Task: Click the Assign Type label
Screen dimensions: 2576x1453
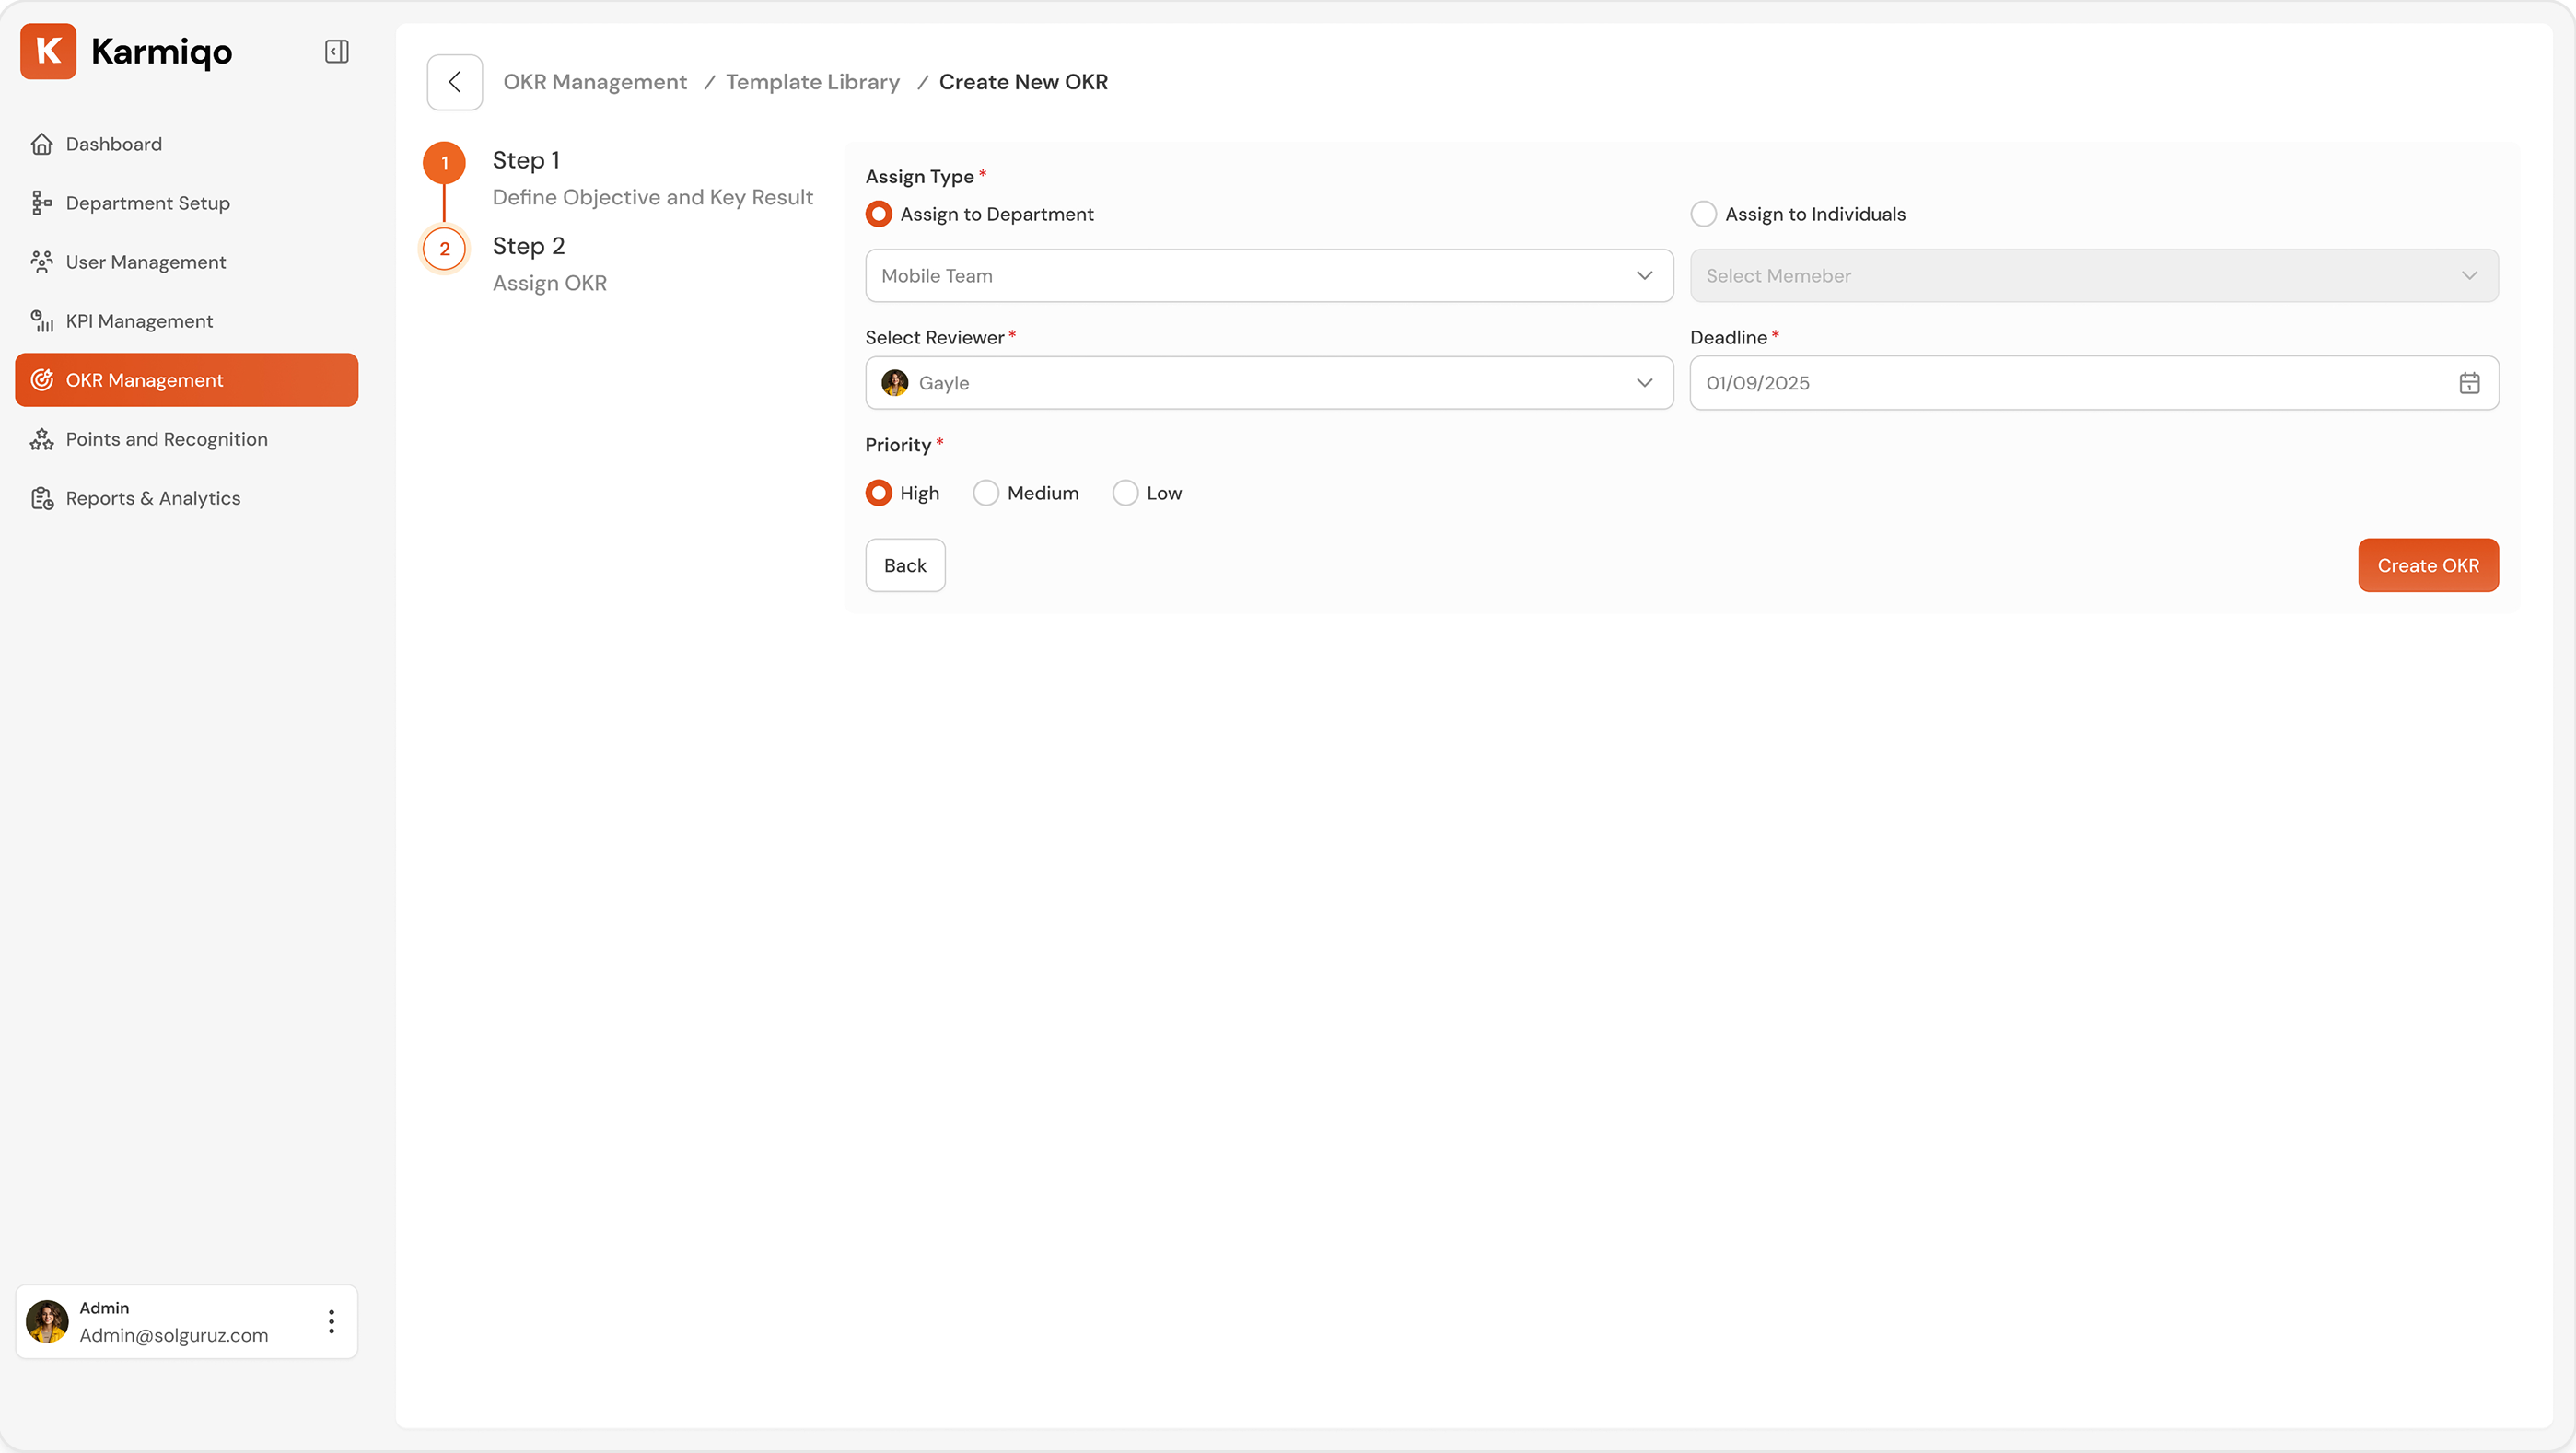Action: pos(919,177)
